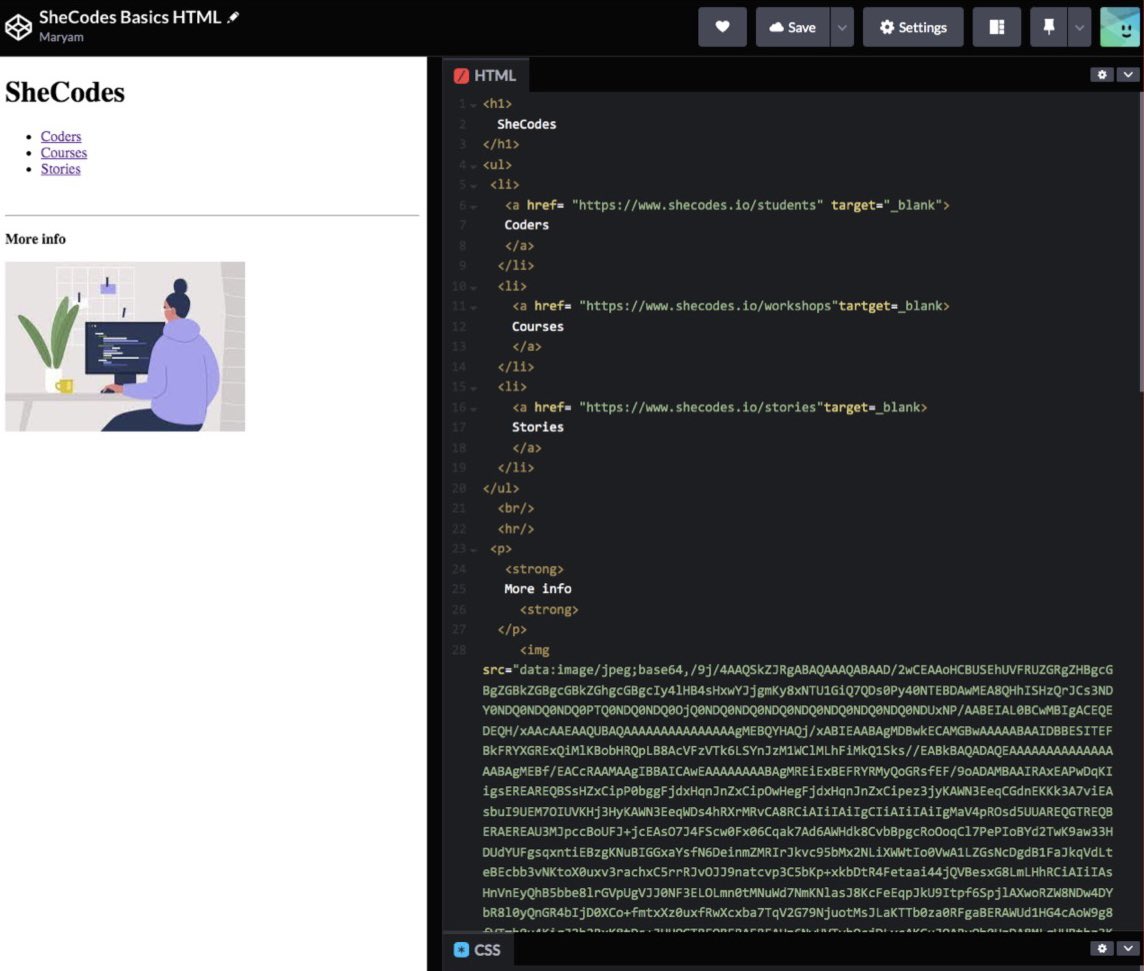Collapse the anchor fold arrow on line 16

click(x=473, y=409)
